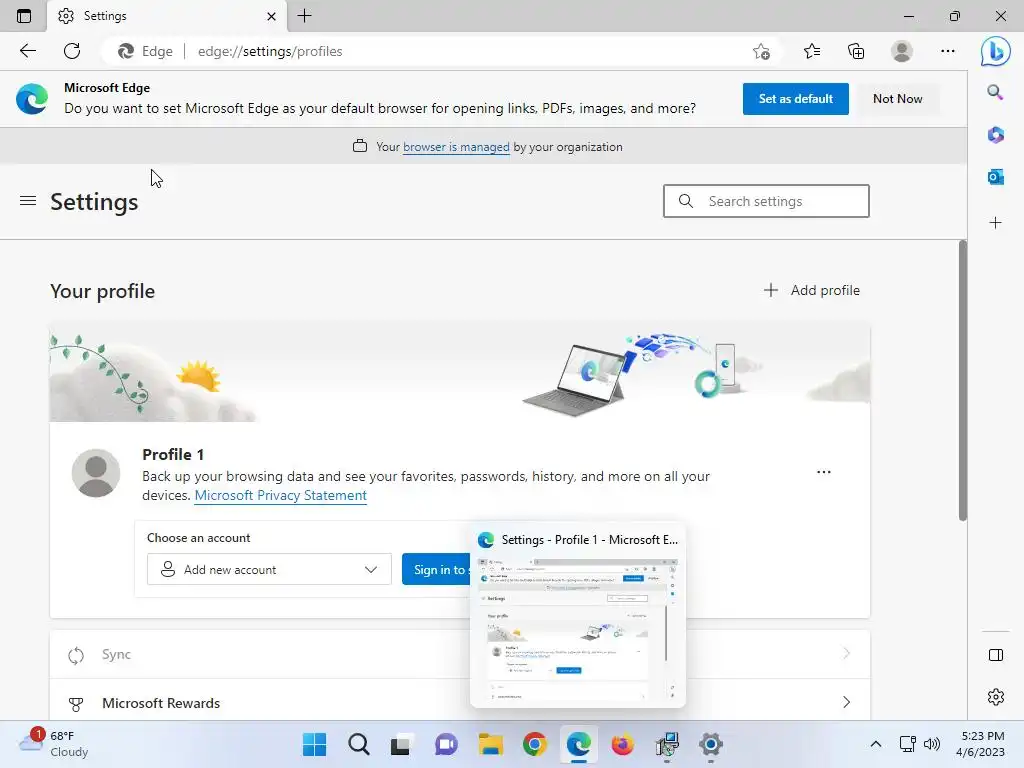Open the Settings hamburger menu
Viewport: 1024px width, 768px height.
28,201
